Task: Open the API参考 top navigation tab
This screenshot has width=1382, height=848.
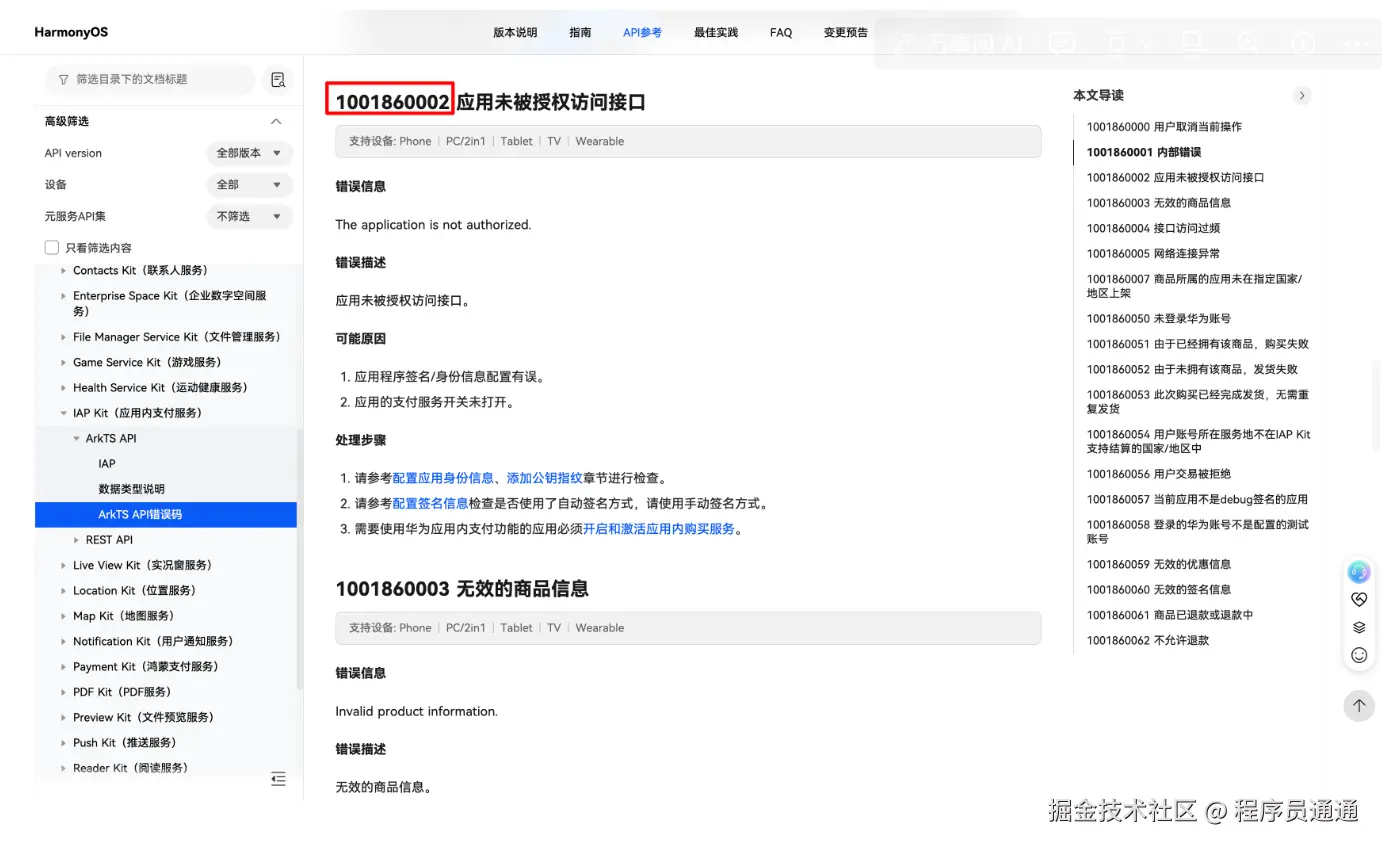Action: (642, 32)
